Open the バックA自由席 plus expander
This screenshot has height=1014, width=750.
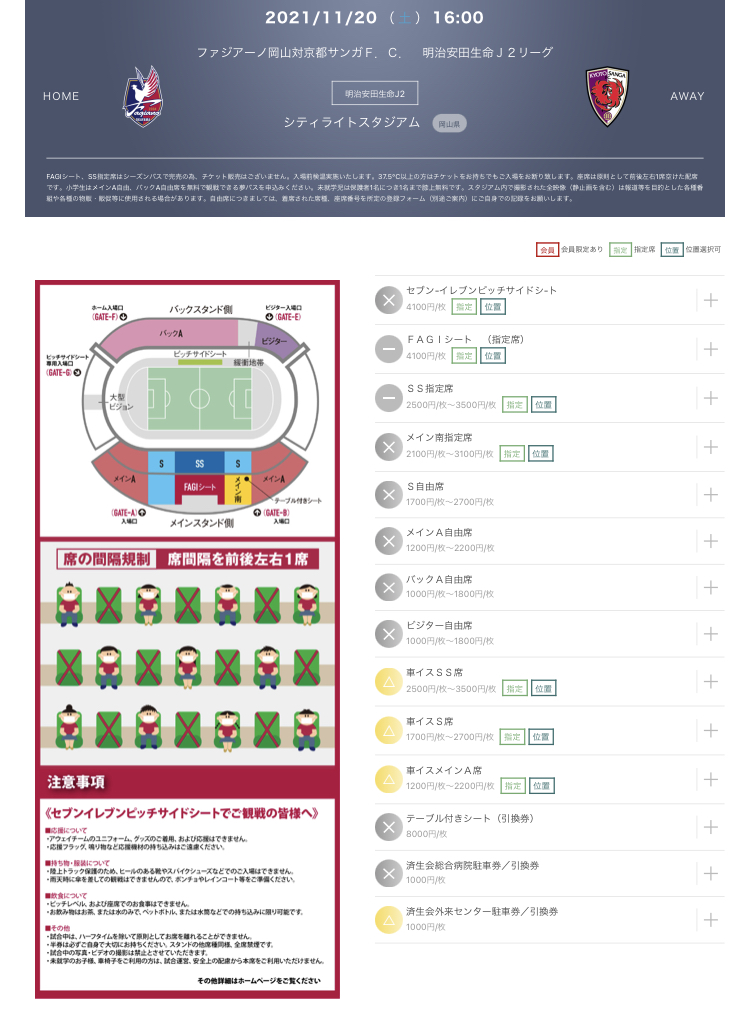[711, 588]
